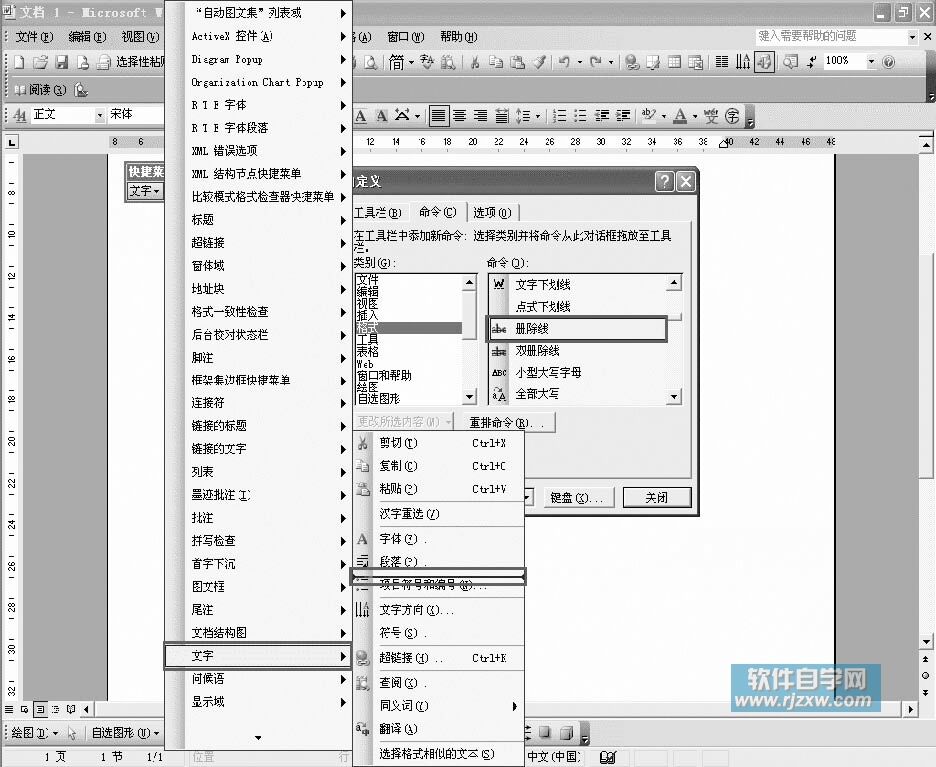Click the Redo arrow icon
This screenshot has width=936, height=767.
(595, 61)
